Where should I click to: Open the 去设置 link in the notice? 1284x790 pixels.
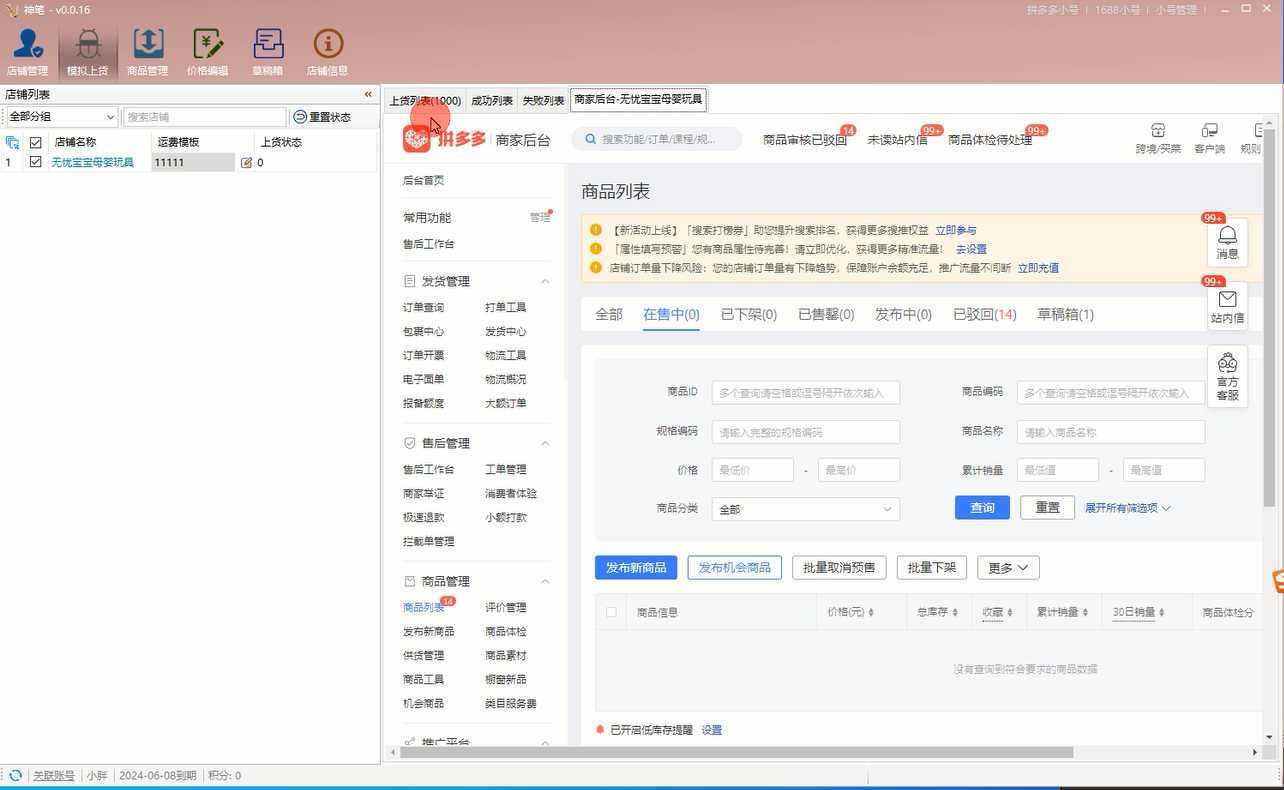[x=971, y=249]
